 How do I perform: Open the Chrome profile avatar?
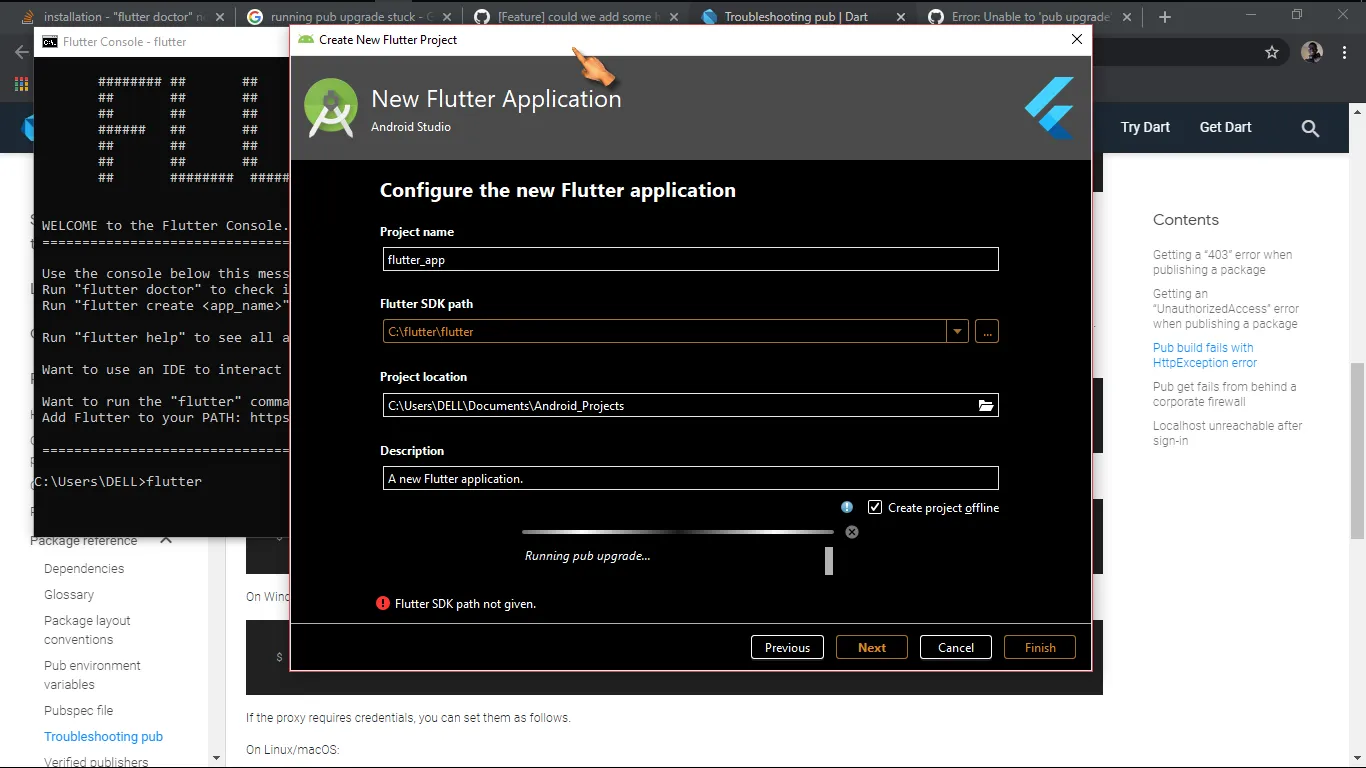[1312, 52]
